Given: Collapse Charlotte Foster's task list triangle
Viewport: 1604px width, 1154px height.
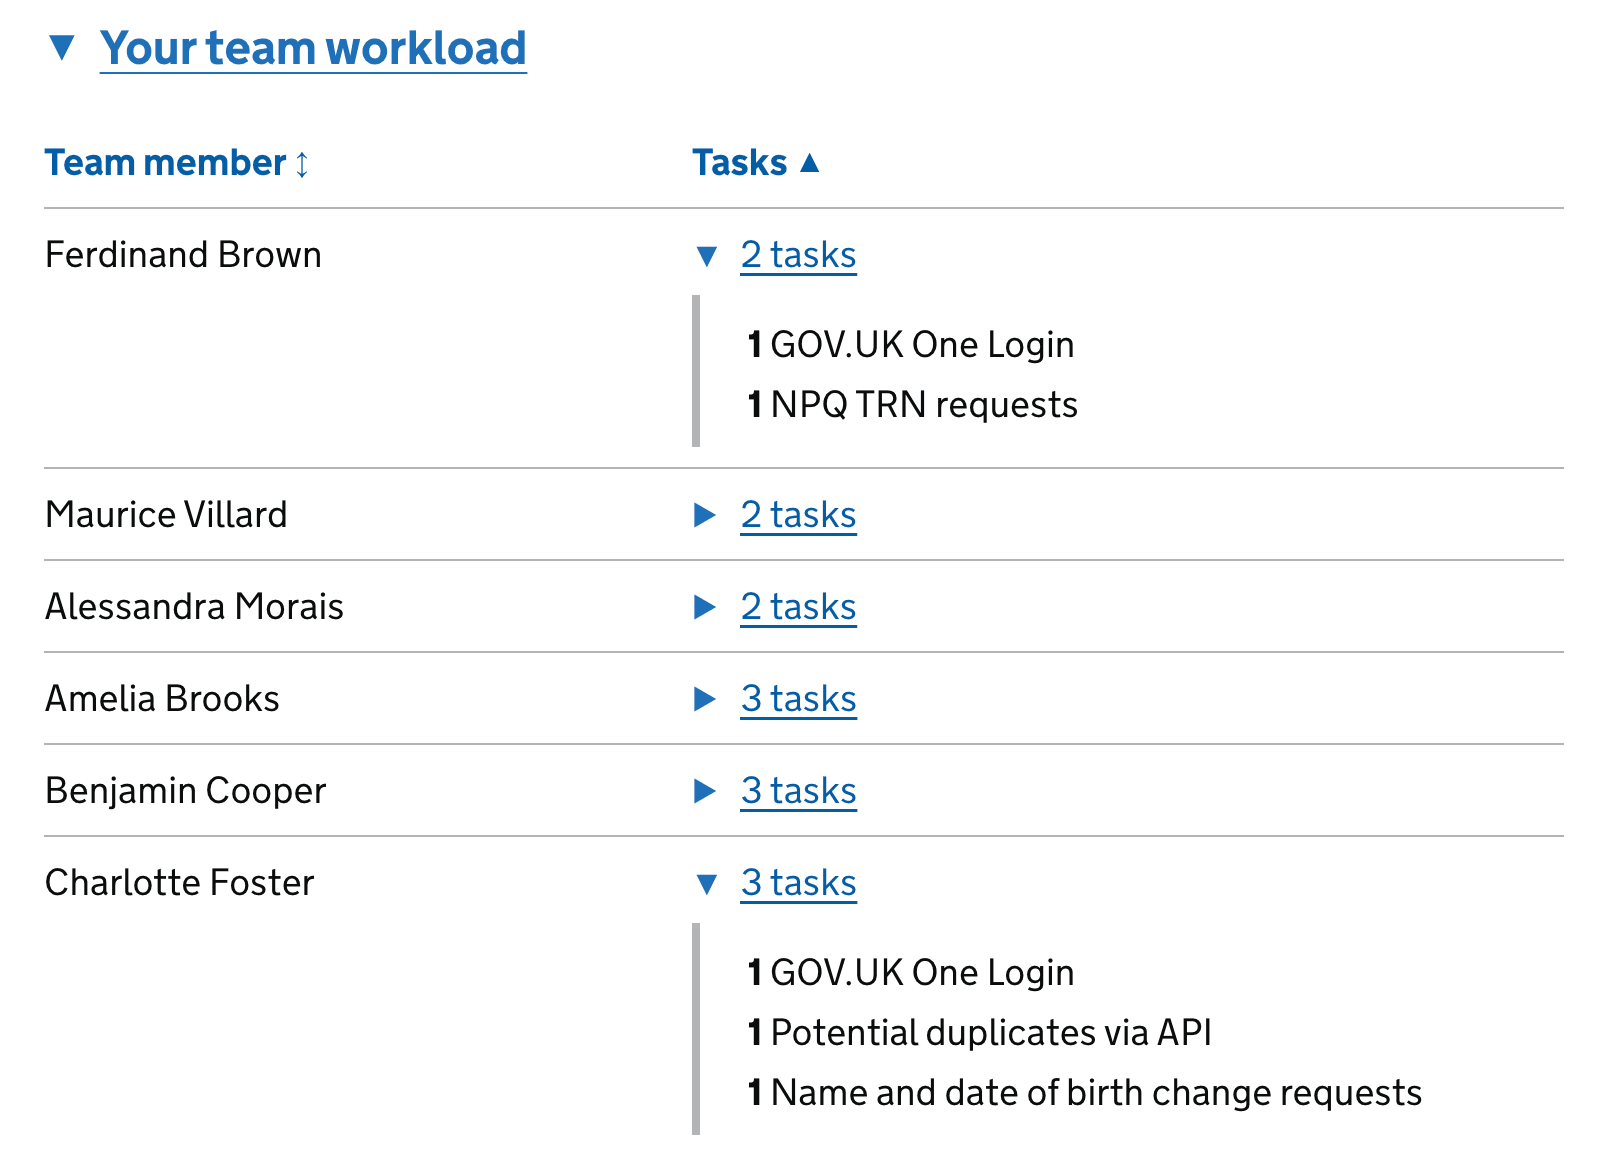Looking at the screenshot, I should 706,884.
